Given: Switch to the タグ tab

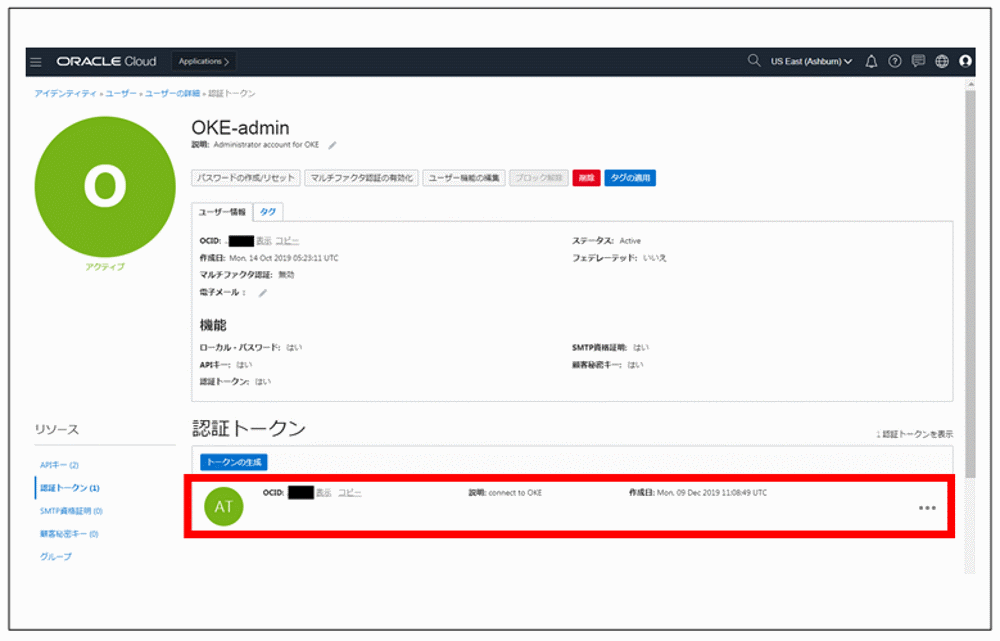Looking at the screenshot, I should (x=267, y=212).
